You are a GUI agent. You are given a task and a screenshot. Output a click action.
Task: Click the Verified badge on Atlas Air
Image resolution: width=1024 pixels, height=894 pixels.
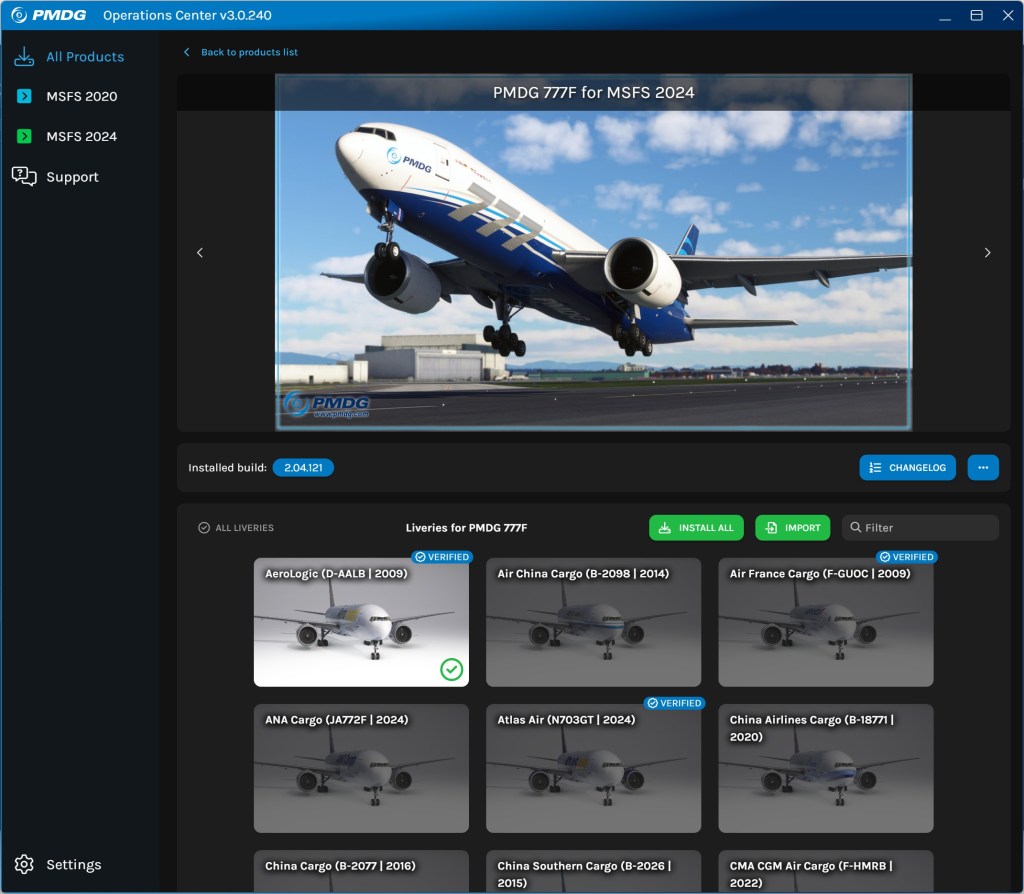674,703
